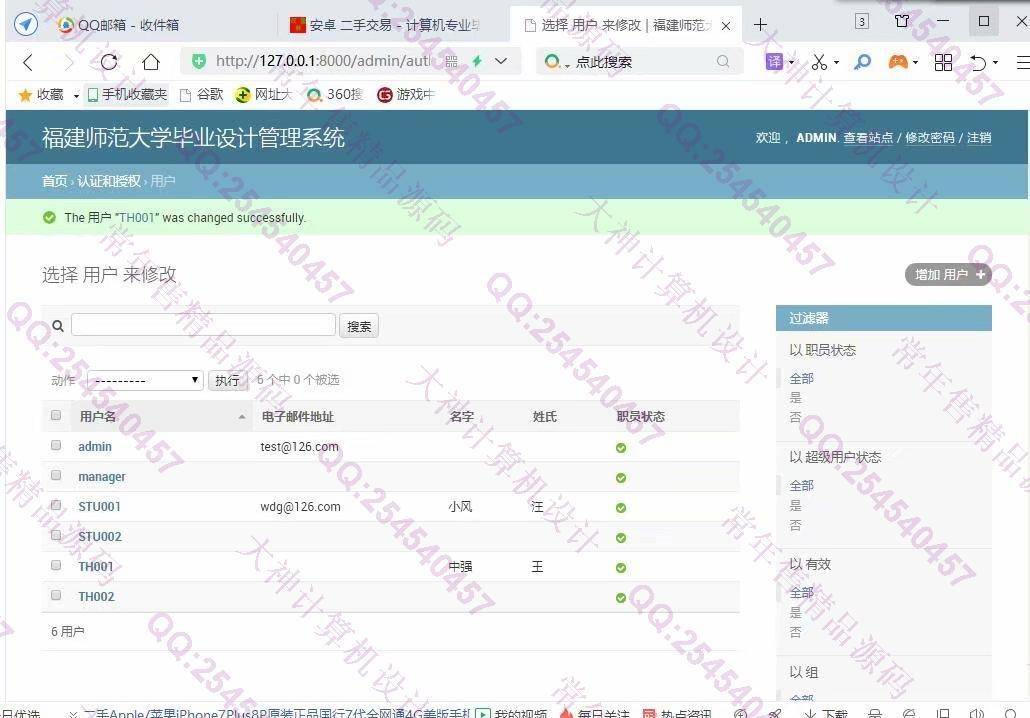
Task: Check the box for user TH001
Action: (x=56, y=565)
